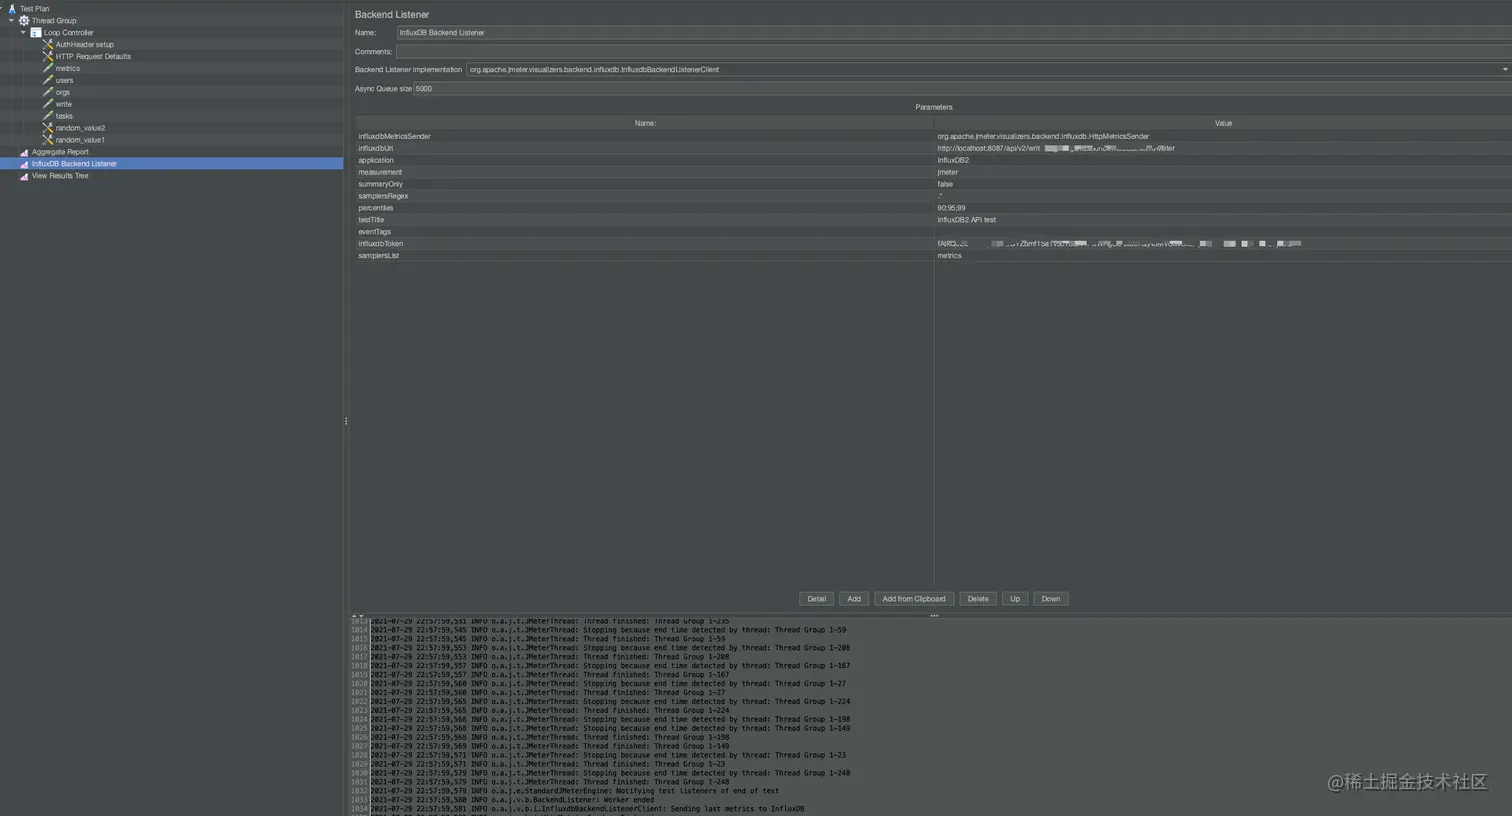The width and height of the screenshot is (1512, 816).
Task: Select the Test Plan flask icon
Action: 12,8
